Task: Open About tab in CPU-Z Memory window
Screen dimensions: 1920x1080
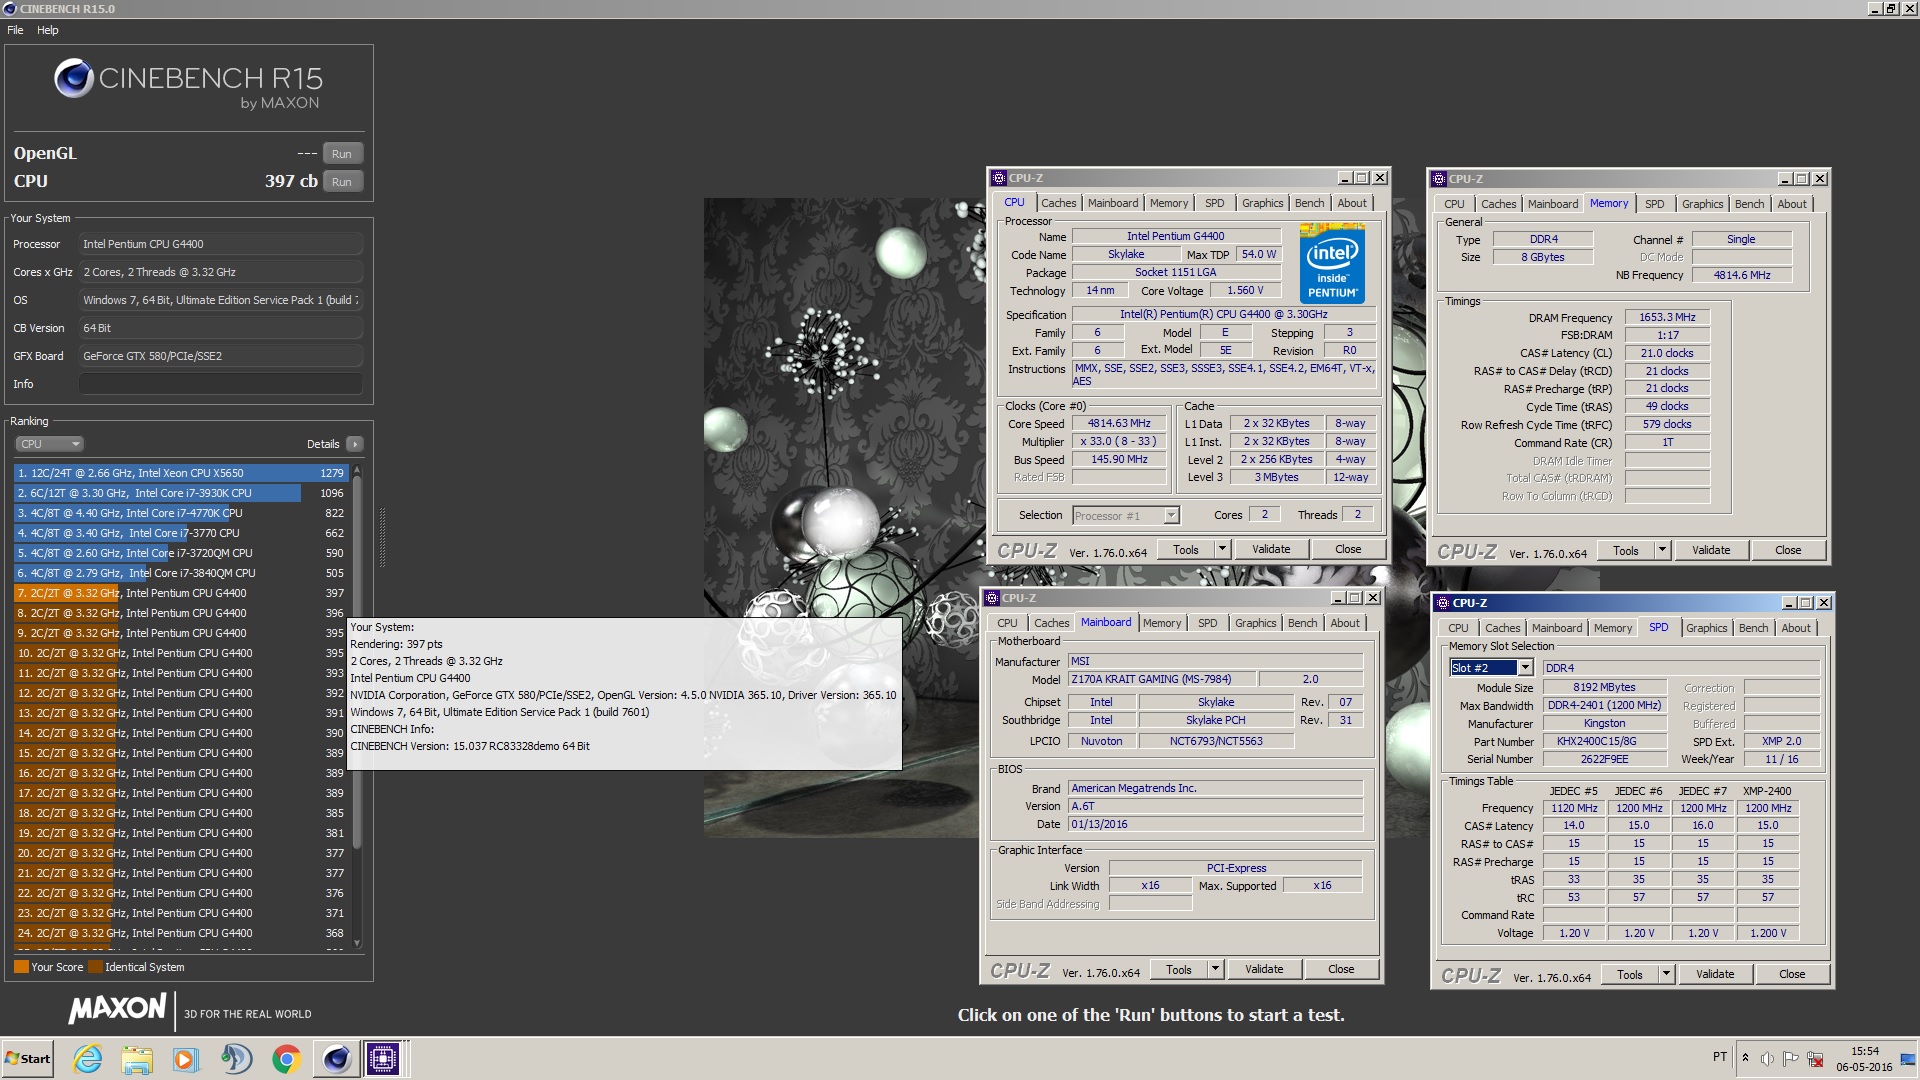Action: (1792, 204)
